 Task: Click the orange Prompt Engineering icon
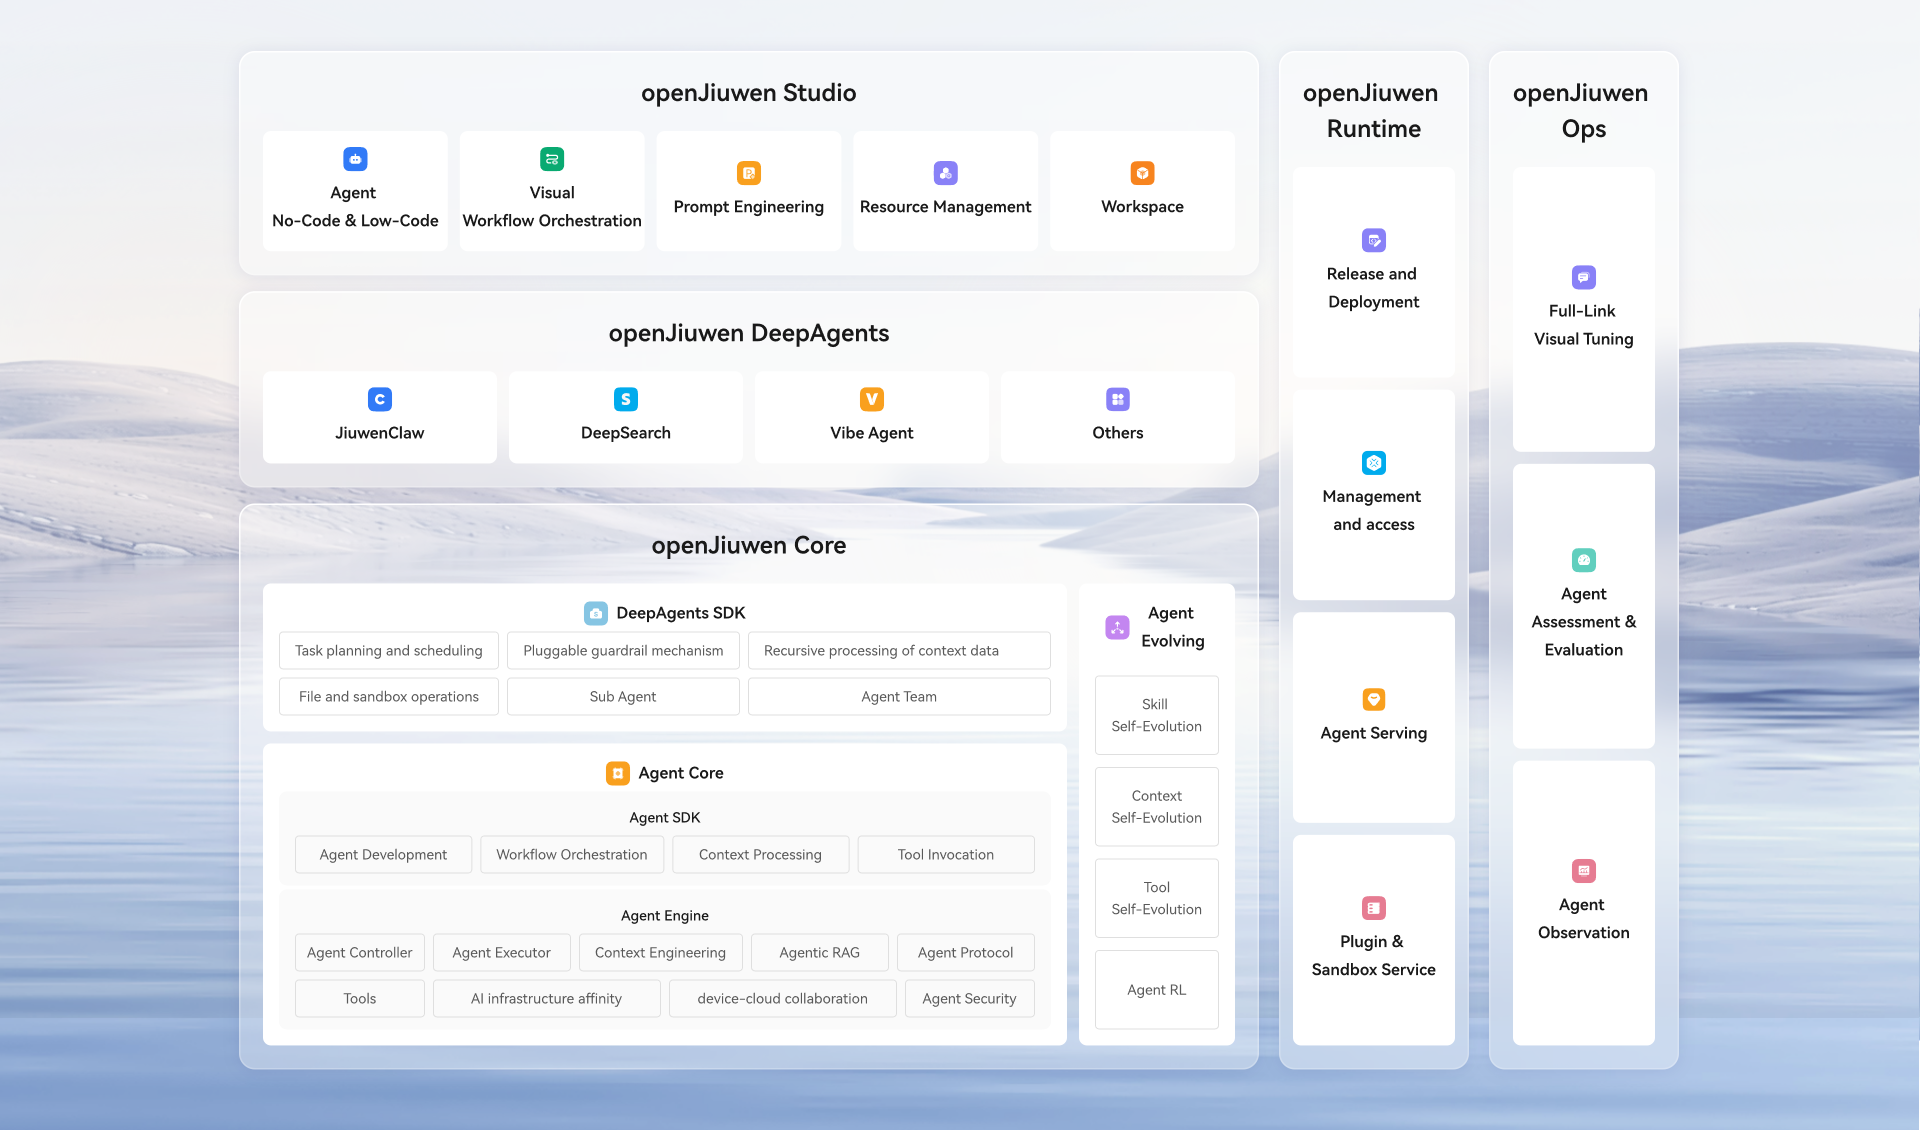coord(749,173)
